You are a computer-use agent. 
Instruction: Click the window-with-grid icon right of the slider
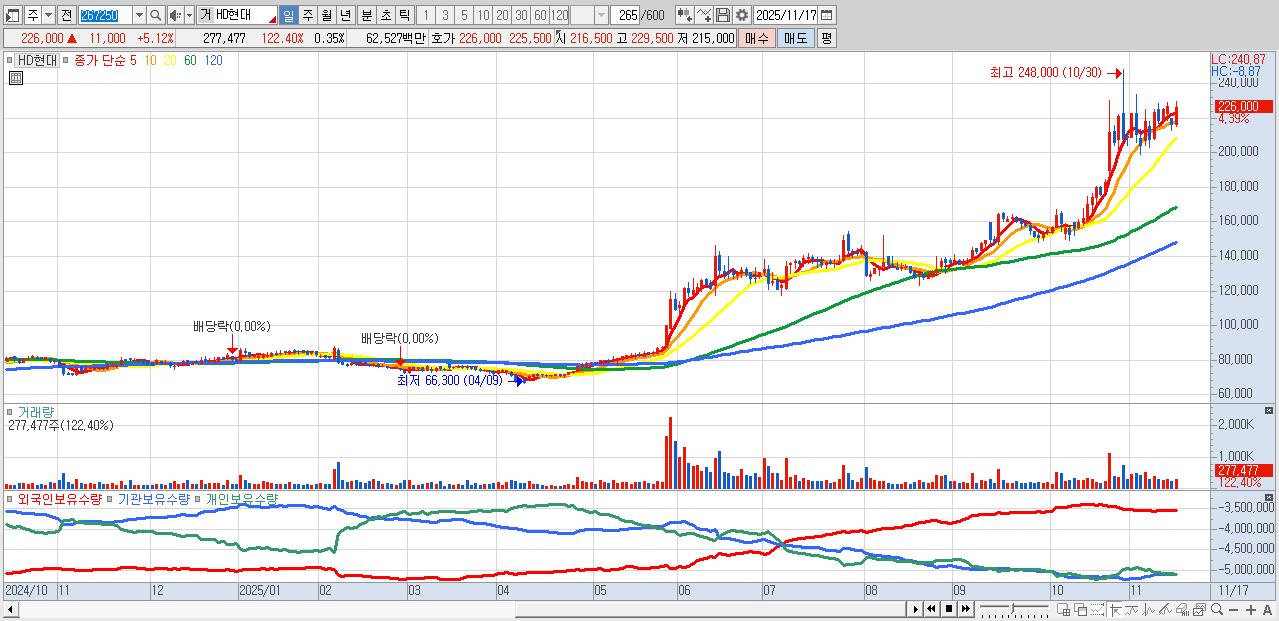tap(1063, 609)
